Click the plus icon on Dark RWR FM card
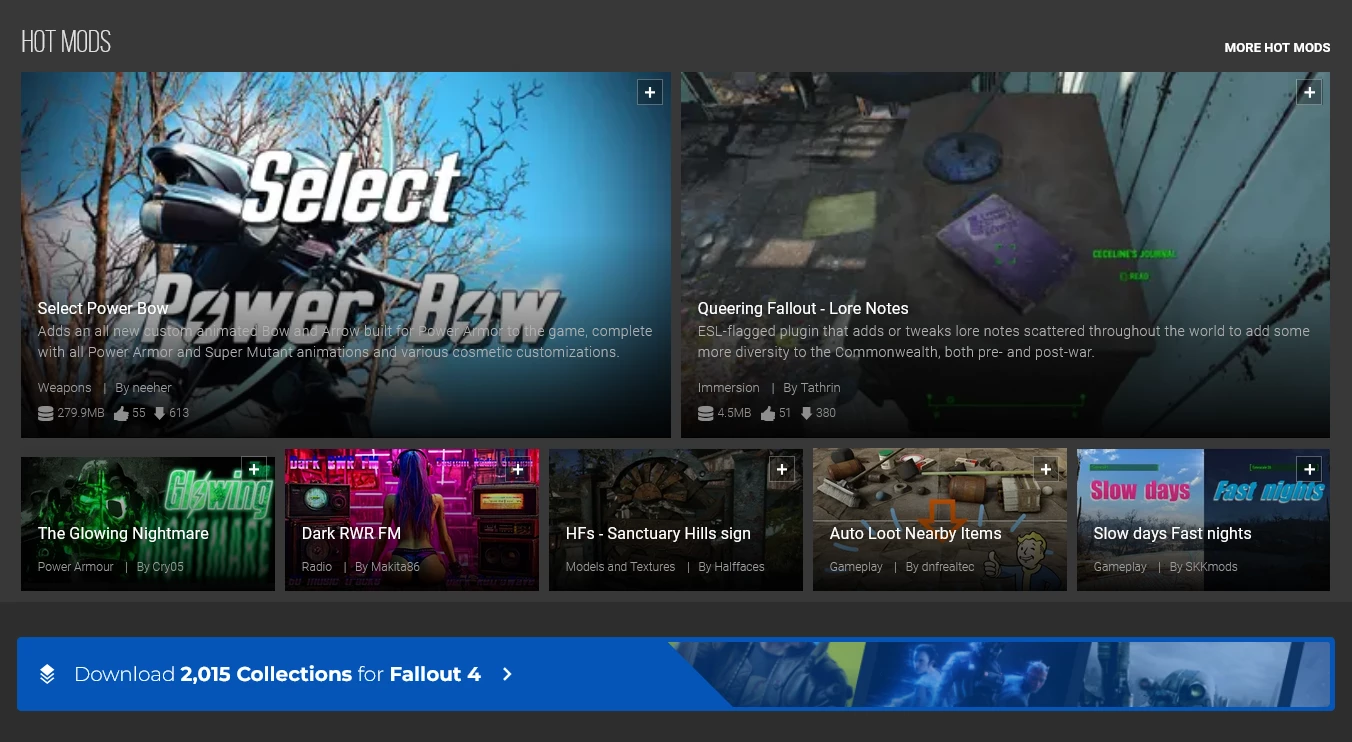 pos(518,469)
